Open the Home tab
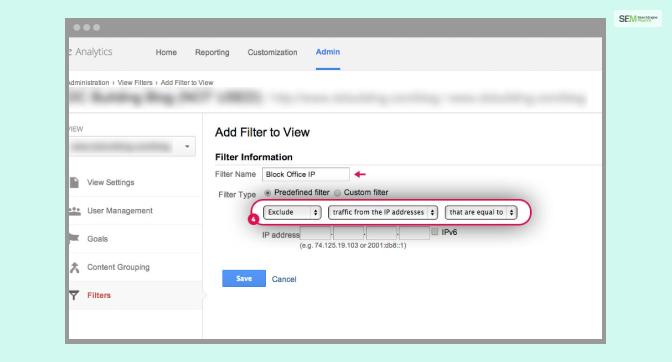Viewport: 672px width, 362px height. click(166, 52)
